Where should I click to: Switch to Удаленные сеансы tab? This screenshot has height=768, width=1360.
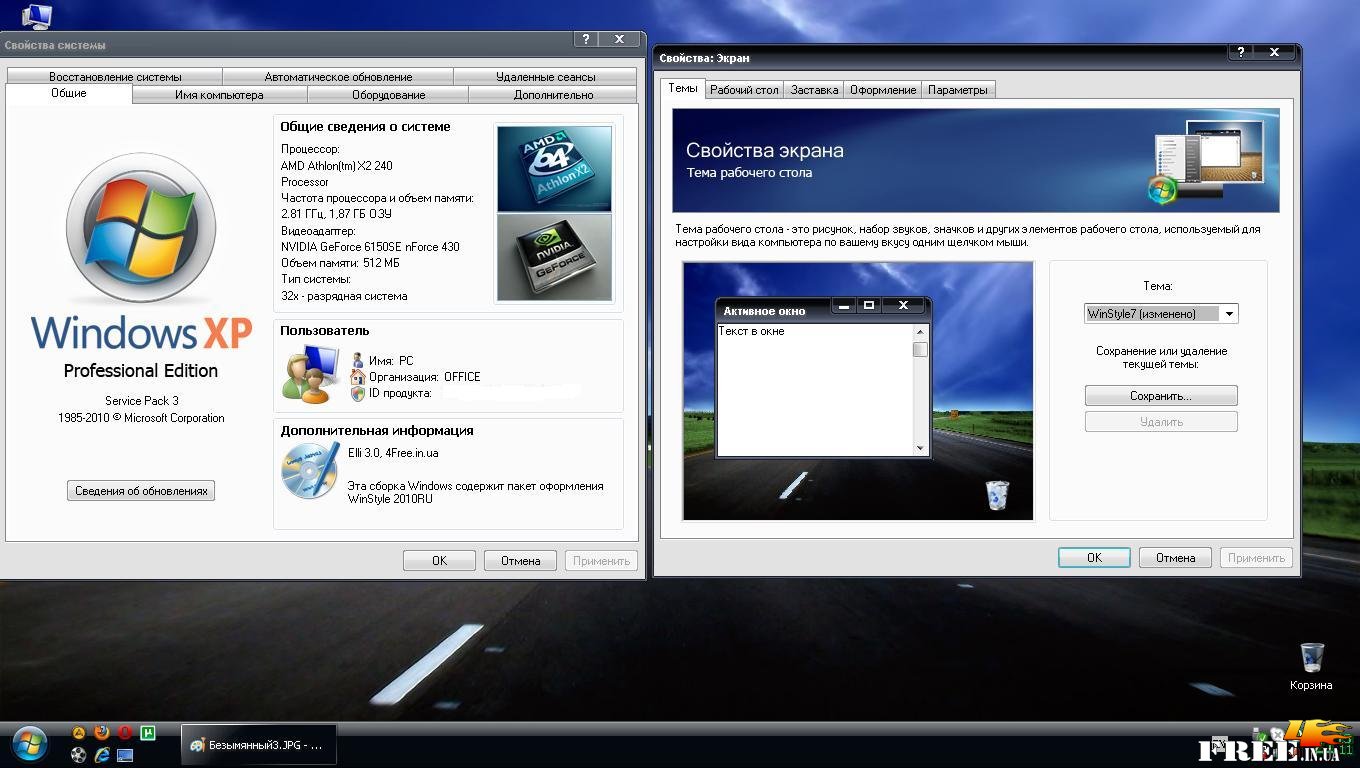tap(545, 77)
